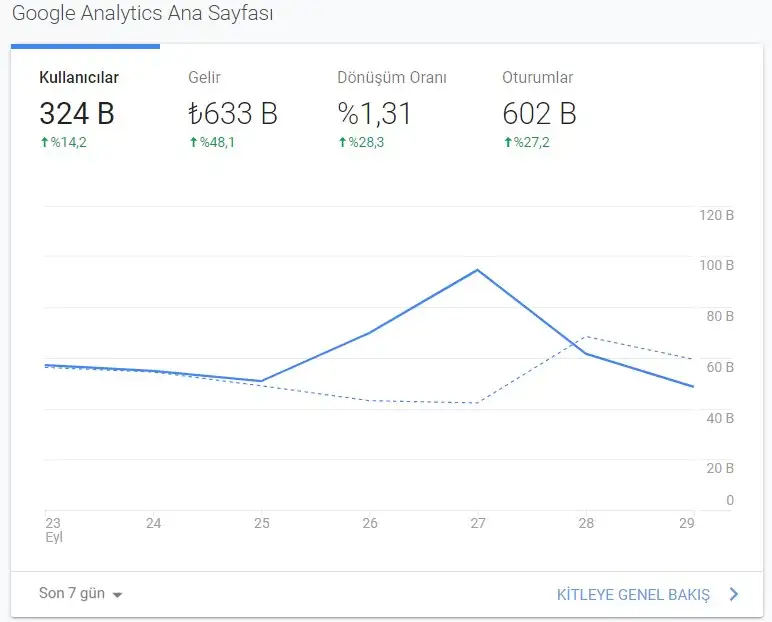Click the chevron arrow beside KİTLEYE GENEL BAKIŞ
Image resolution: width=772 pixels, height=622 pixels.
(x=734, y=594)
